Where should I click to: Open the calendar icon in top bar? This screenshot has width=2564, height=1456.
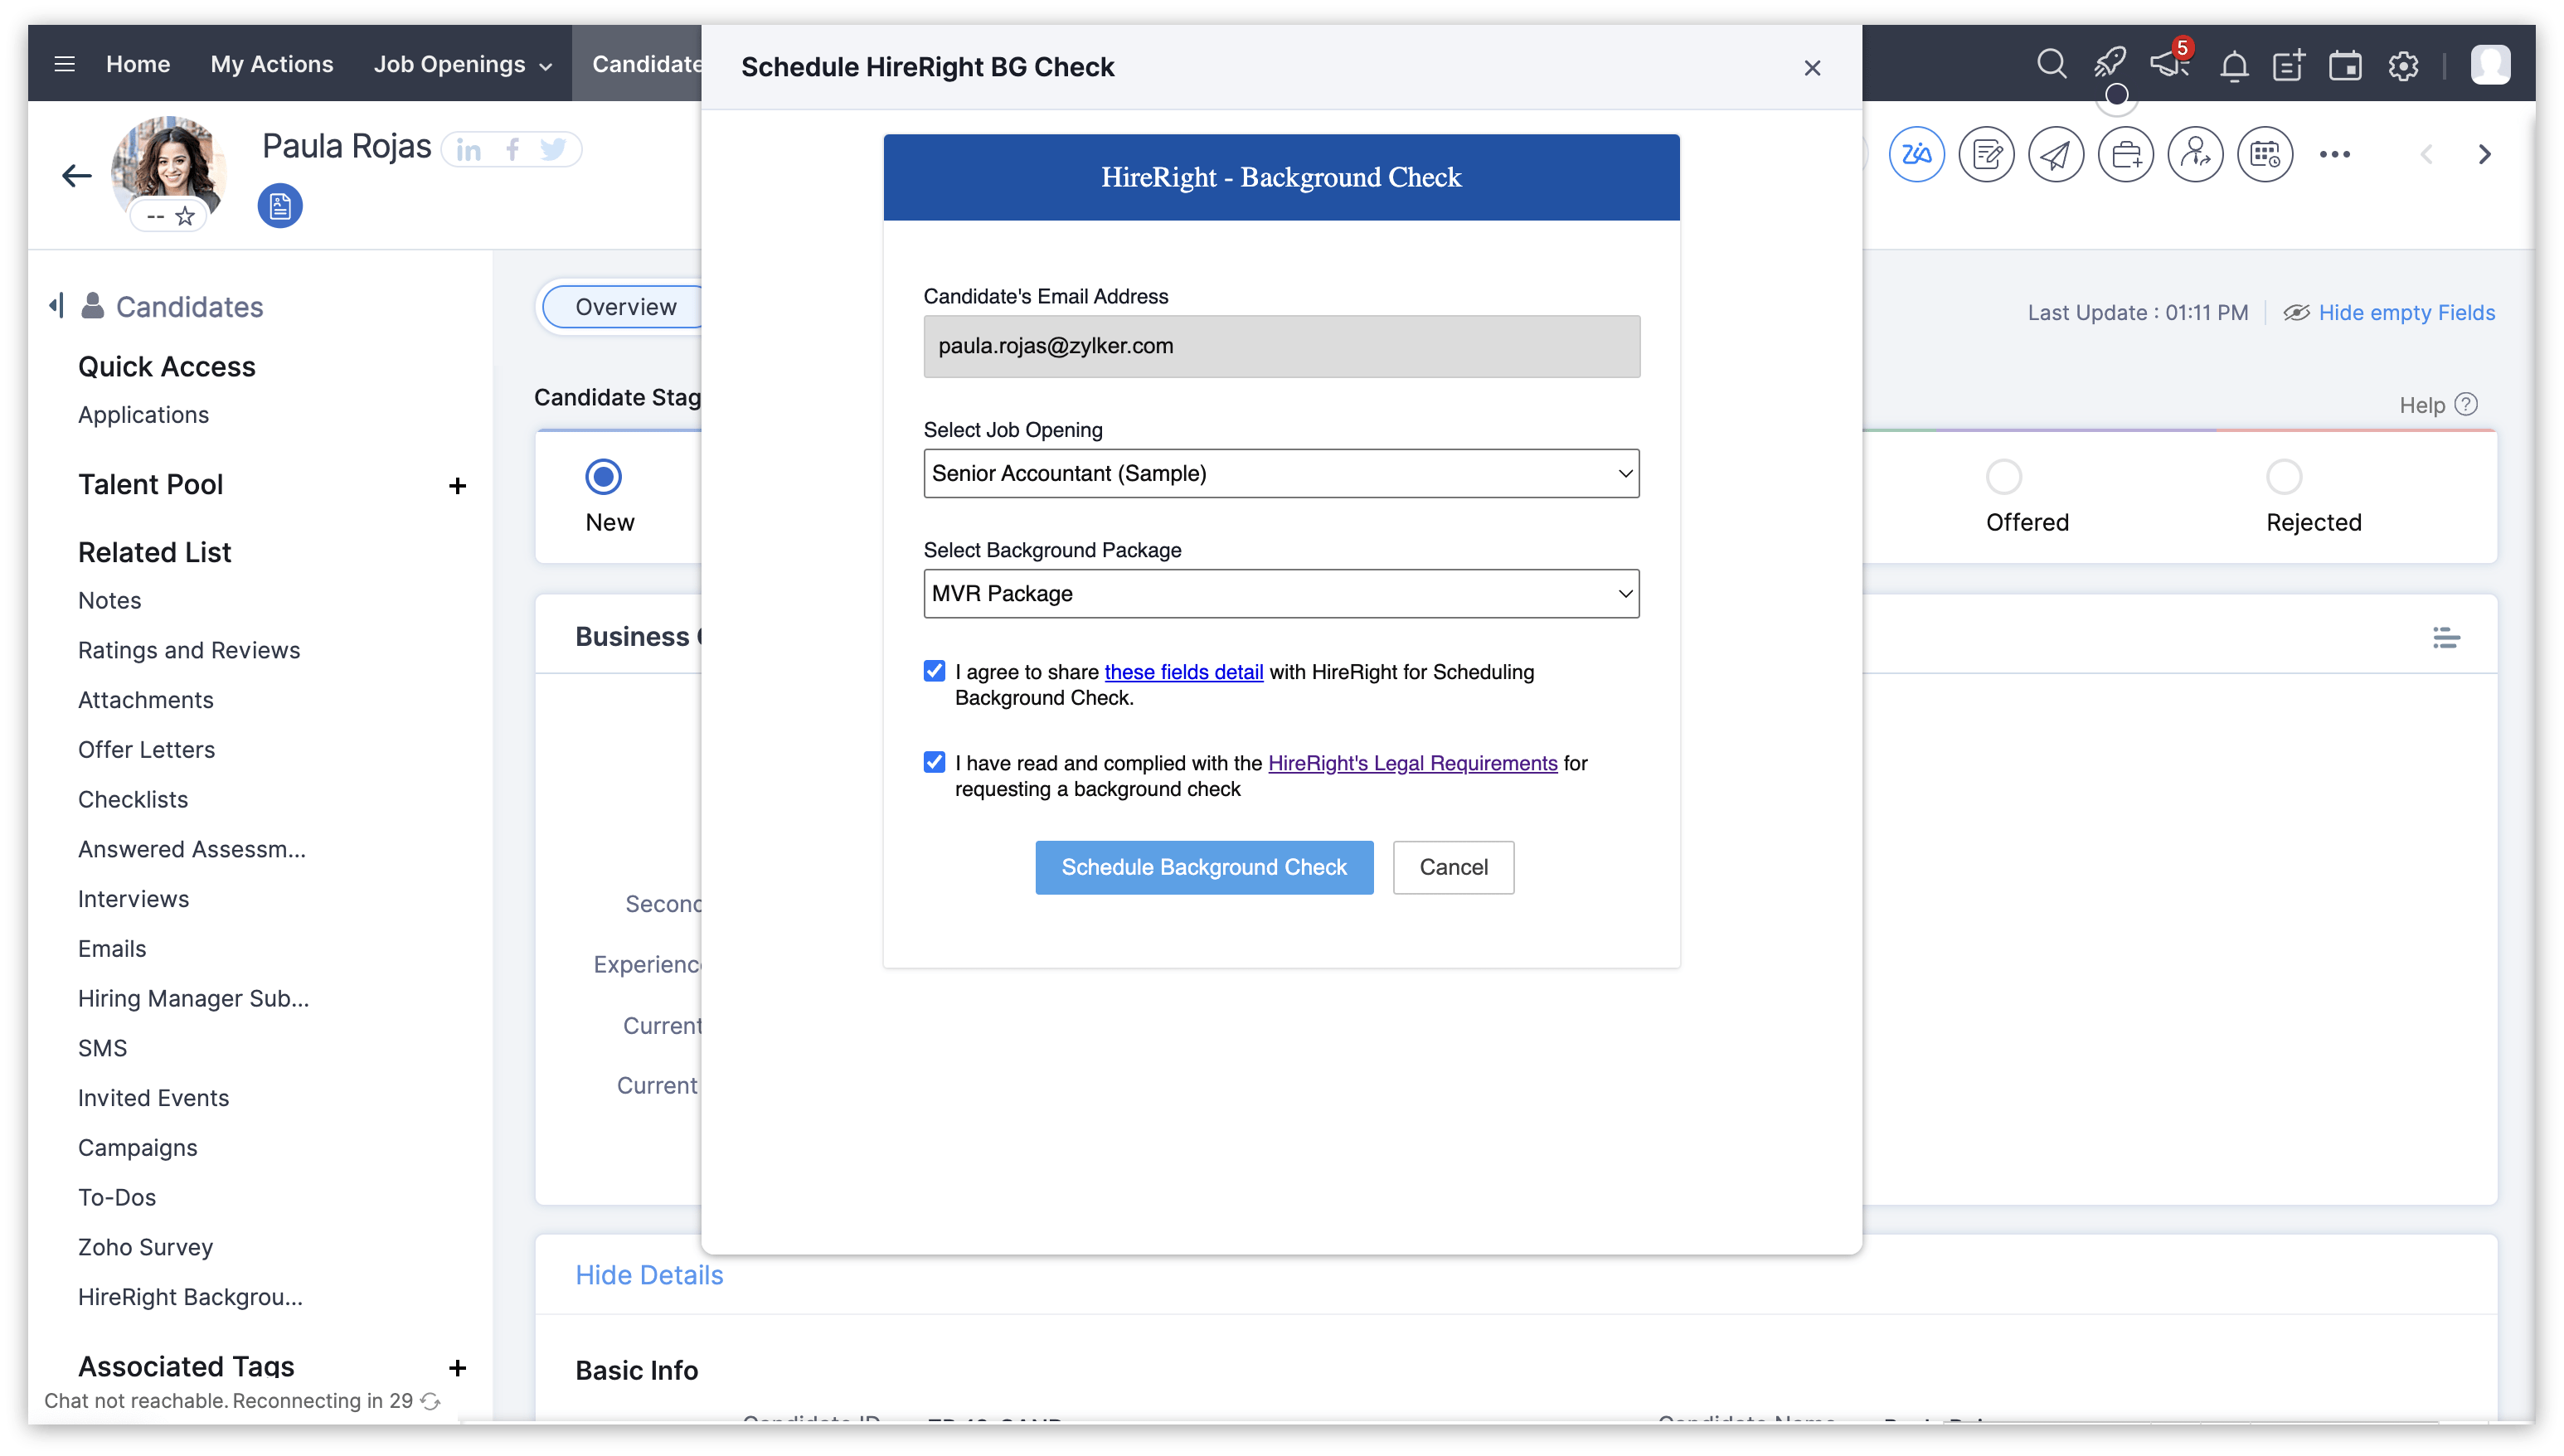tap(2345, 66)
